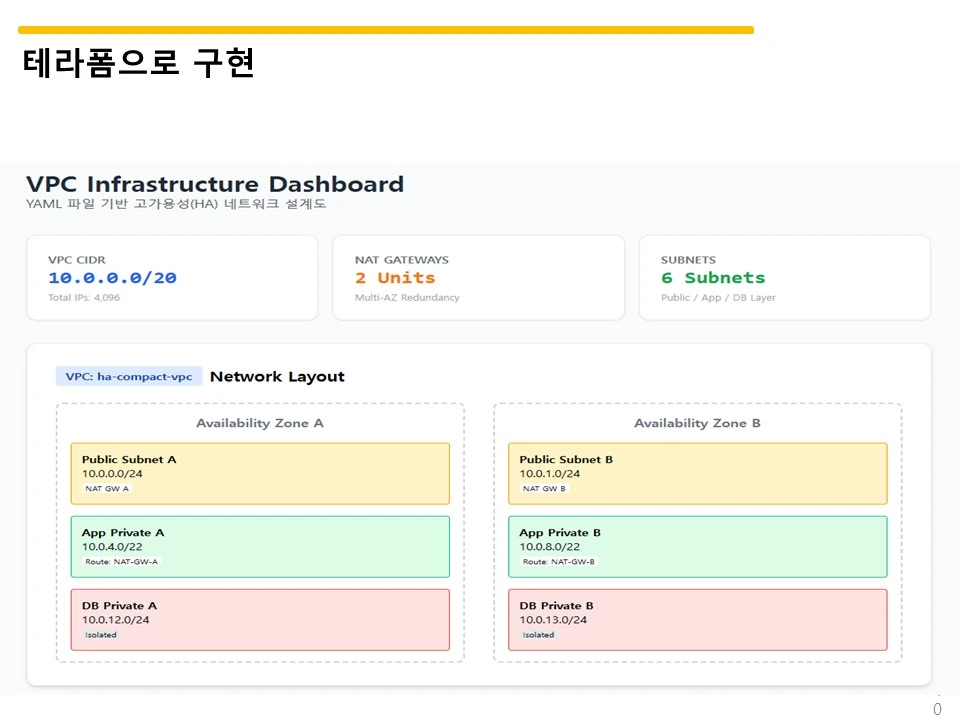Select the App Private B box
This screenshot has height=720, width=960.
tap(697, 547)
